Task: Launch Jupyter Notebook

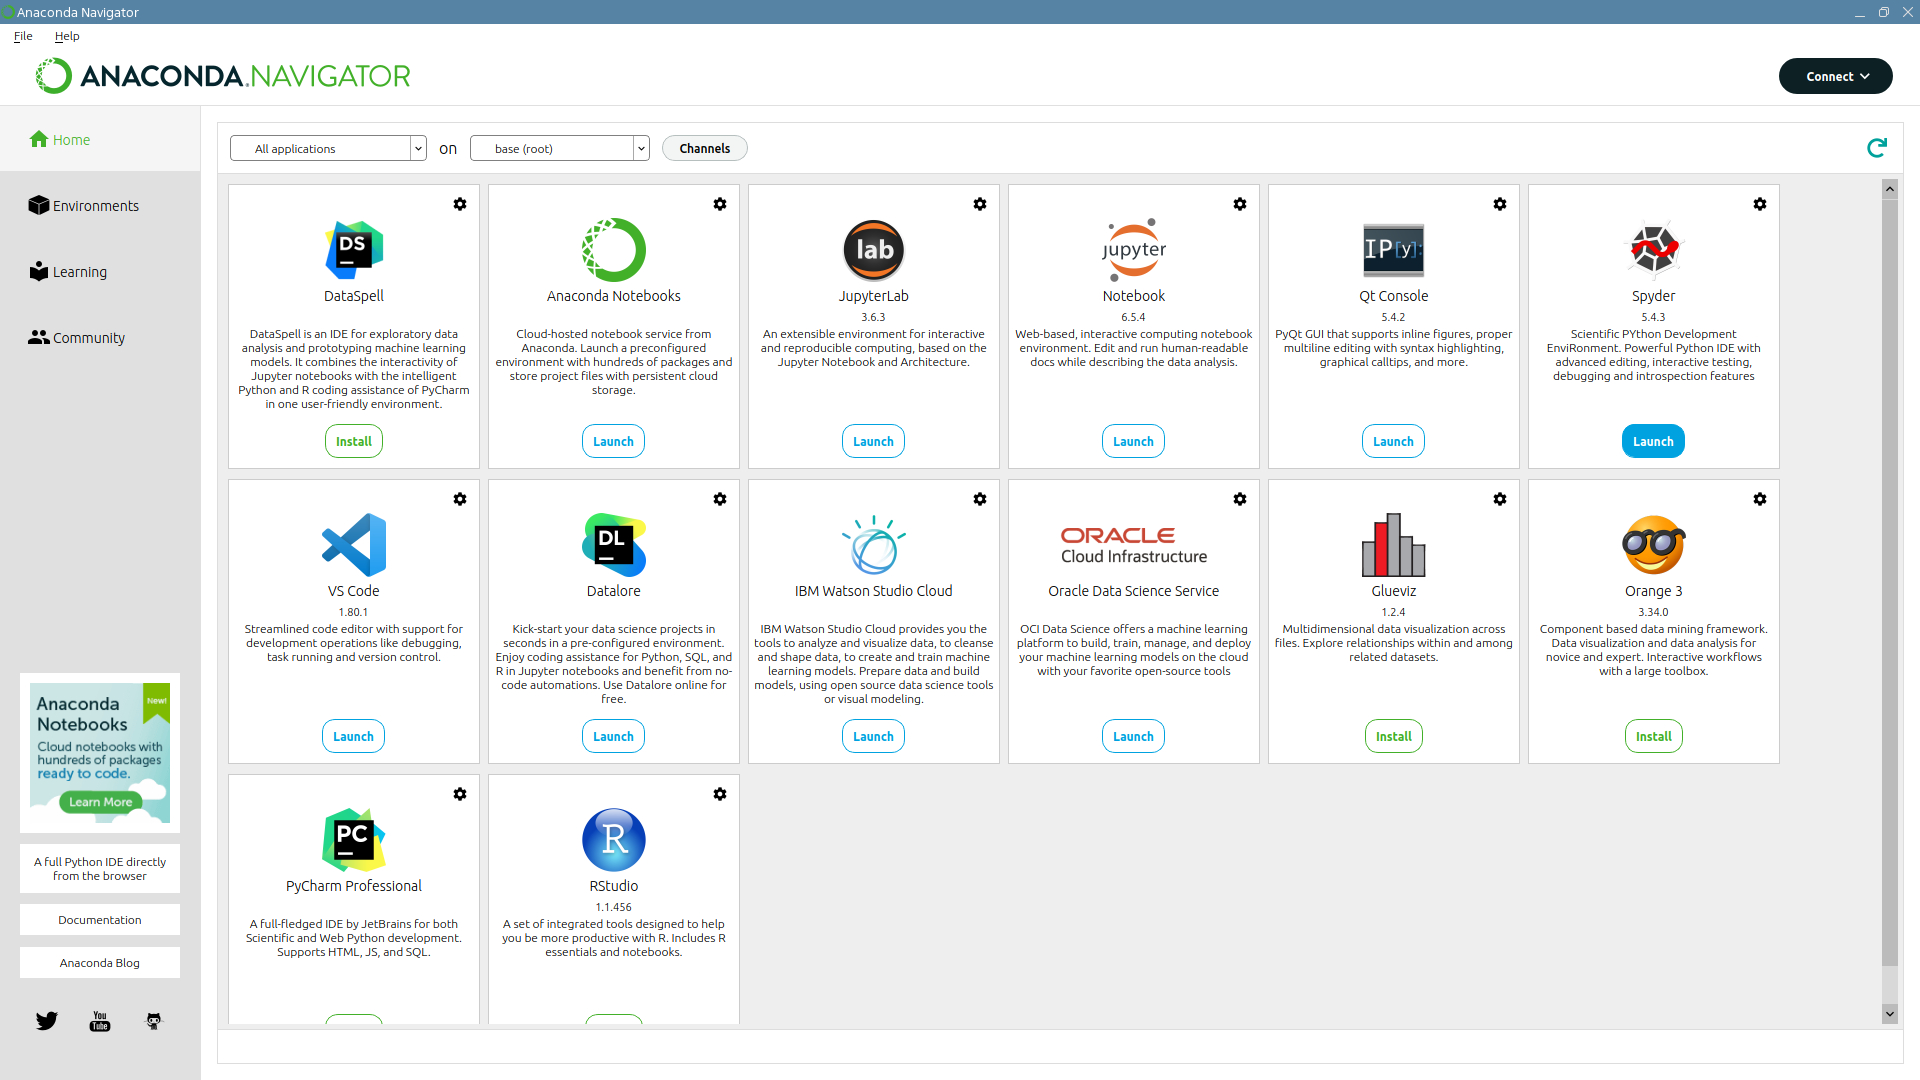Action: point(1134,441)
